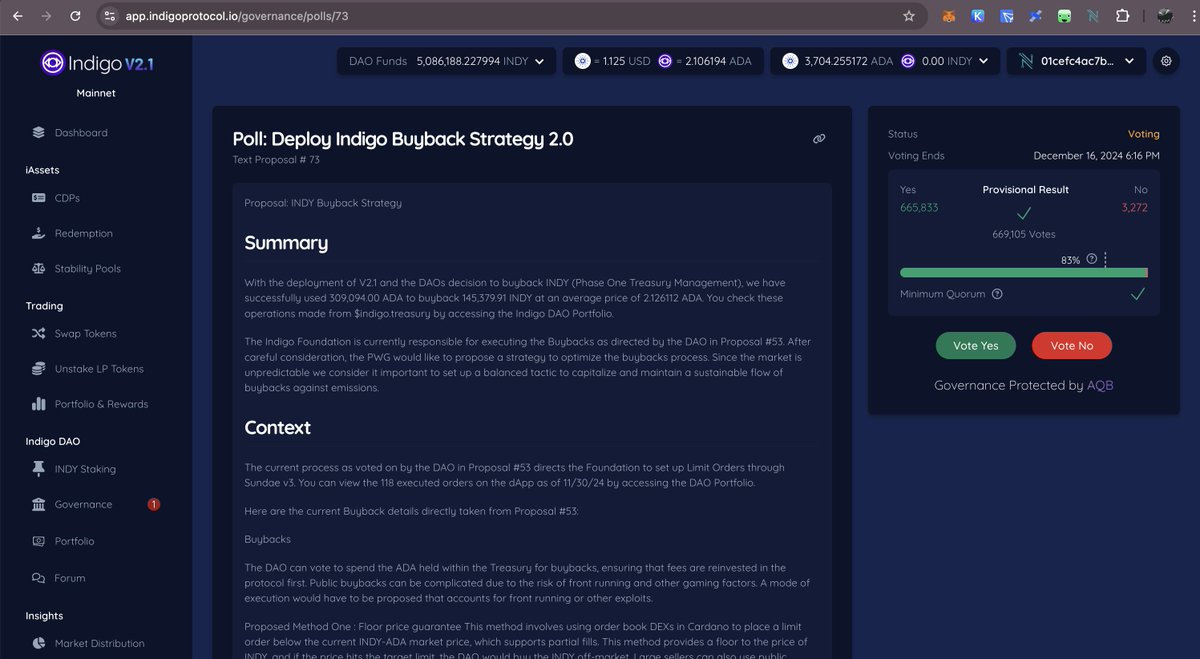Screen dimensions: 1200x659
Task: Open the Redemption page
Action: pyautogui.click(x=83, y=233)
